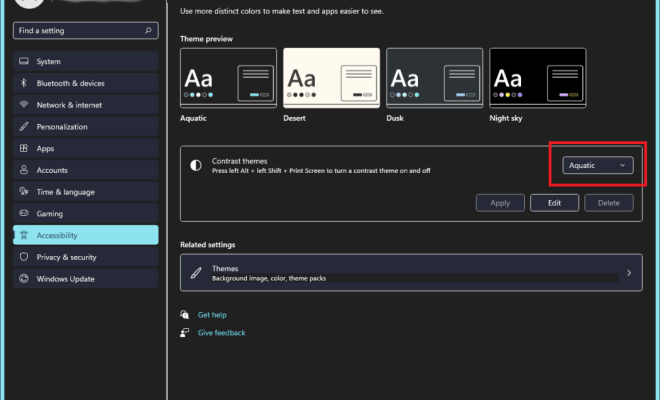The width and height of the screenshot is (660, 400).
Task: Click the Desert theme name label
Action: coord(294,118)
